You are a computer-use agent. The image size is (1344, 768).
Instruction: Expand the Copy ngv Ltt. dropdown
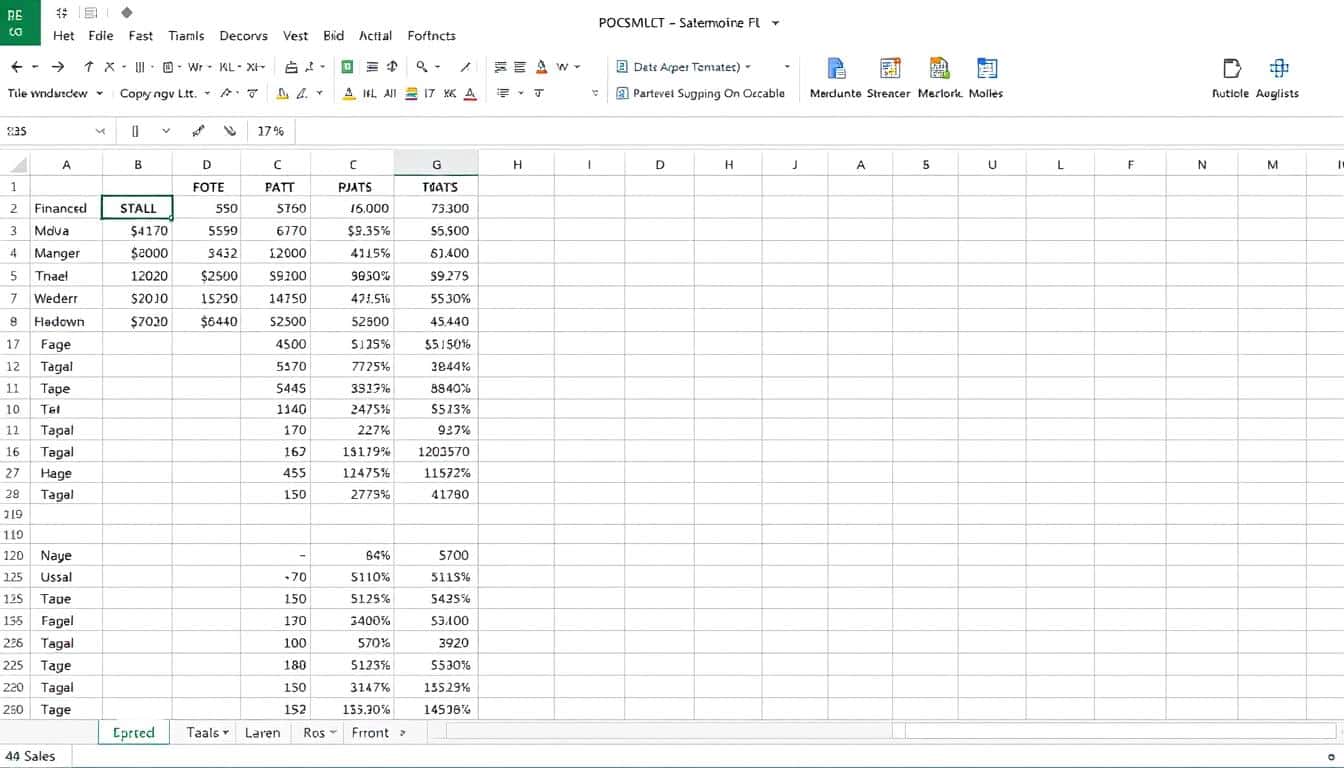coord(207,93)
